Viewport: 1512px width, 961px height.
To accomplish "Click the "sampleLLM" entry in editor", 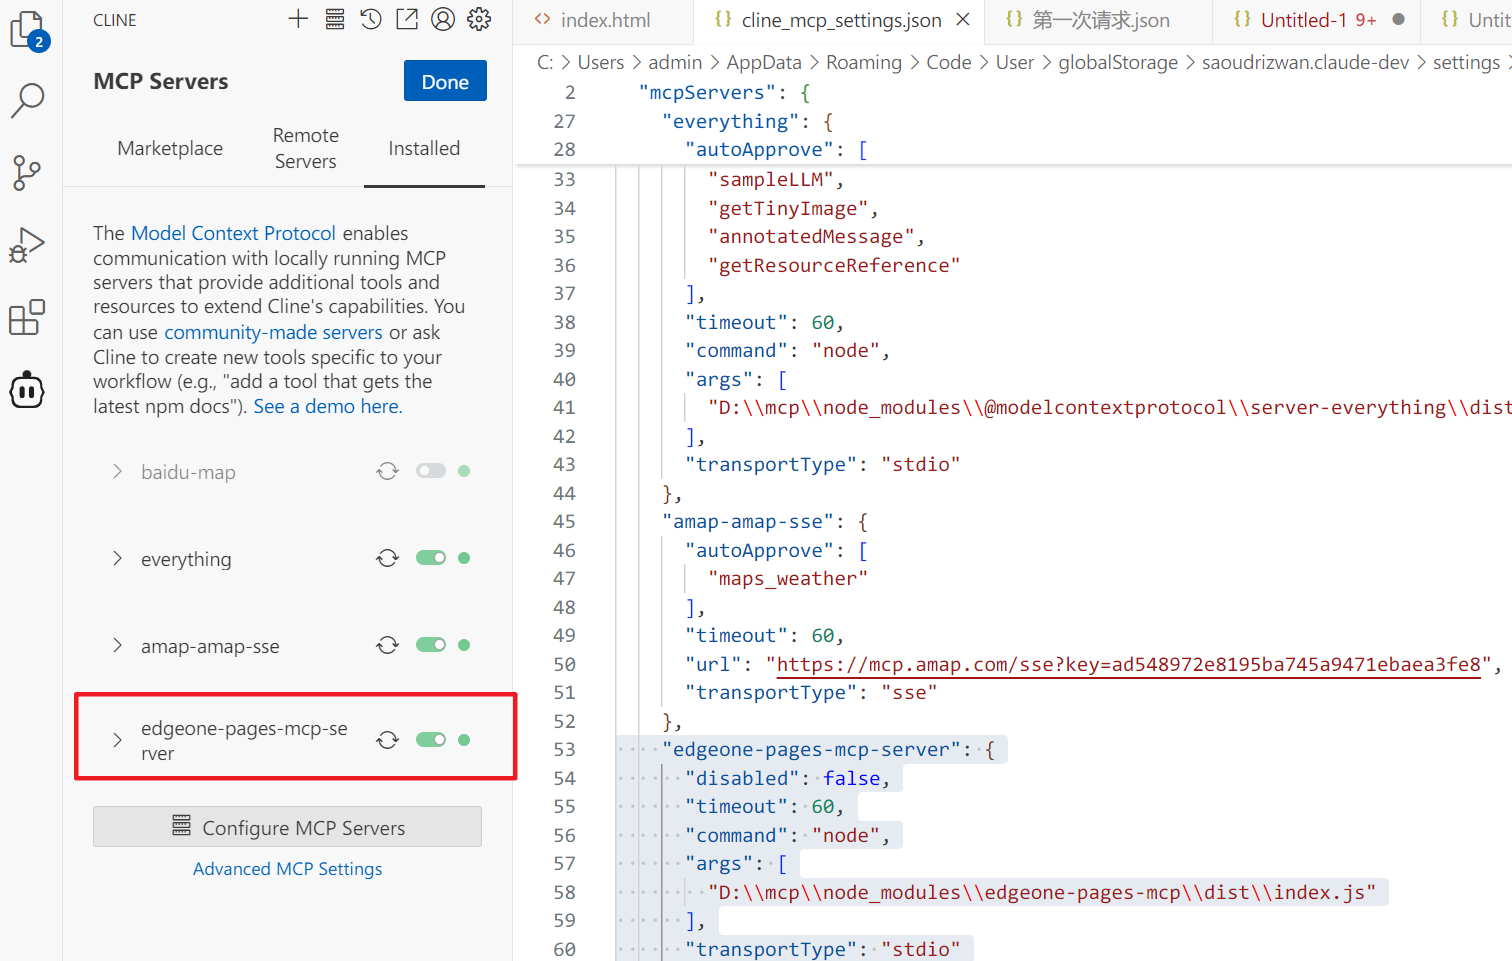I will pyautogui.click(x=771, y=179).
